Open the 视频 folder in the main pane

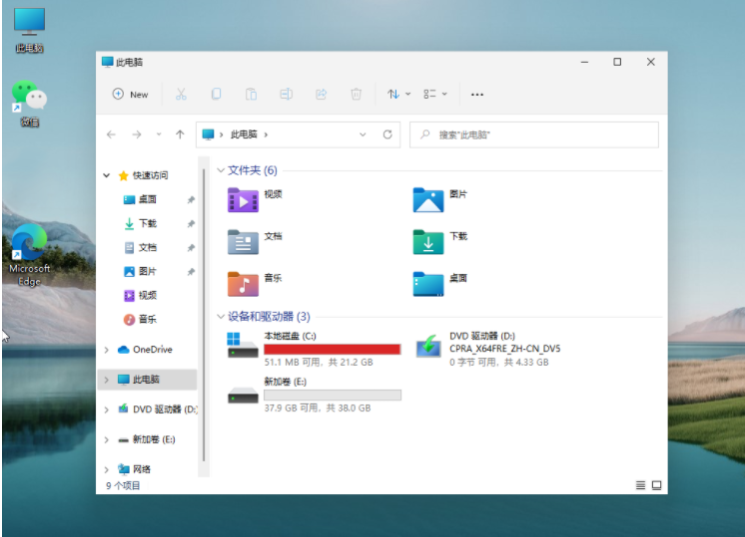(243, 199)
